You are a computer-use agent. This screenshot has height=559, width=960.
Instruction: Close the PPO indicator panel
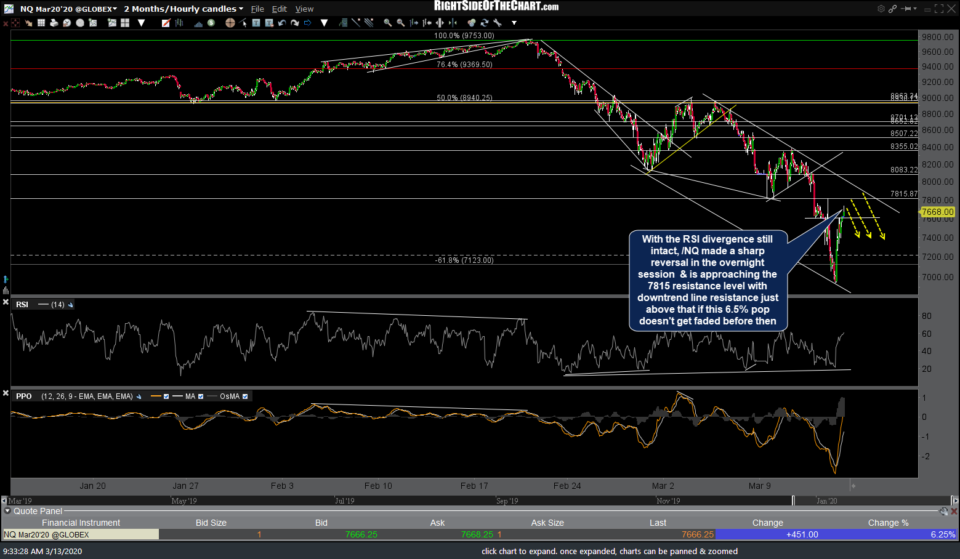coord(6,392)
